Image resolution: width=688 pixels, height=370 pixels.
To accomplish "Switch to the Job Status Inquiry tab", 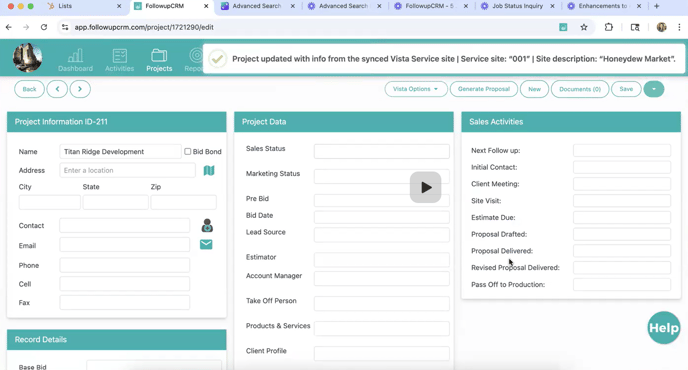I will (x=518, y=6).
